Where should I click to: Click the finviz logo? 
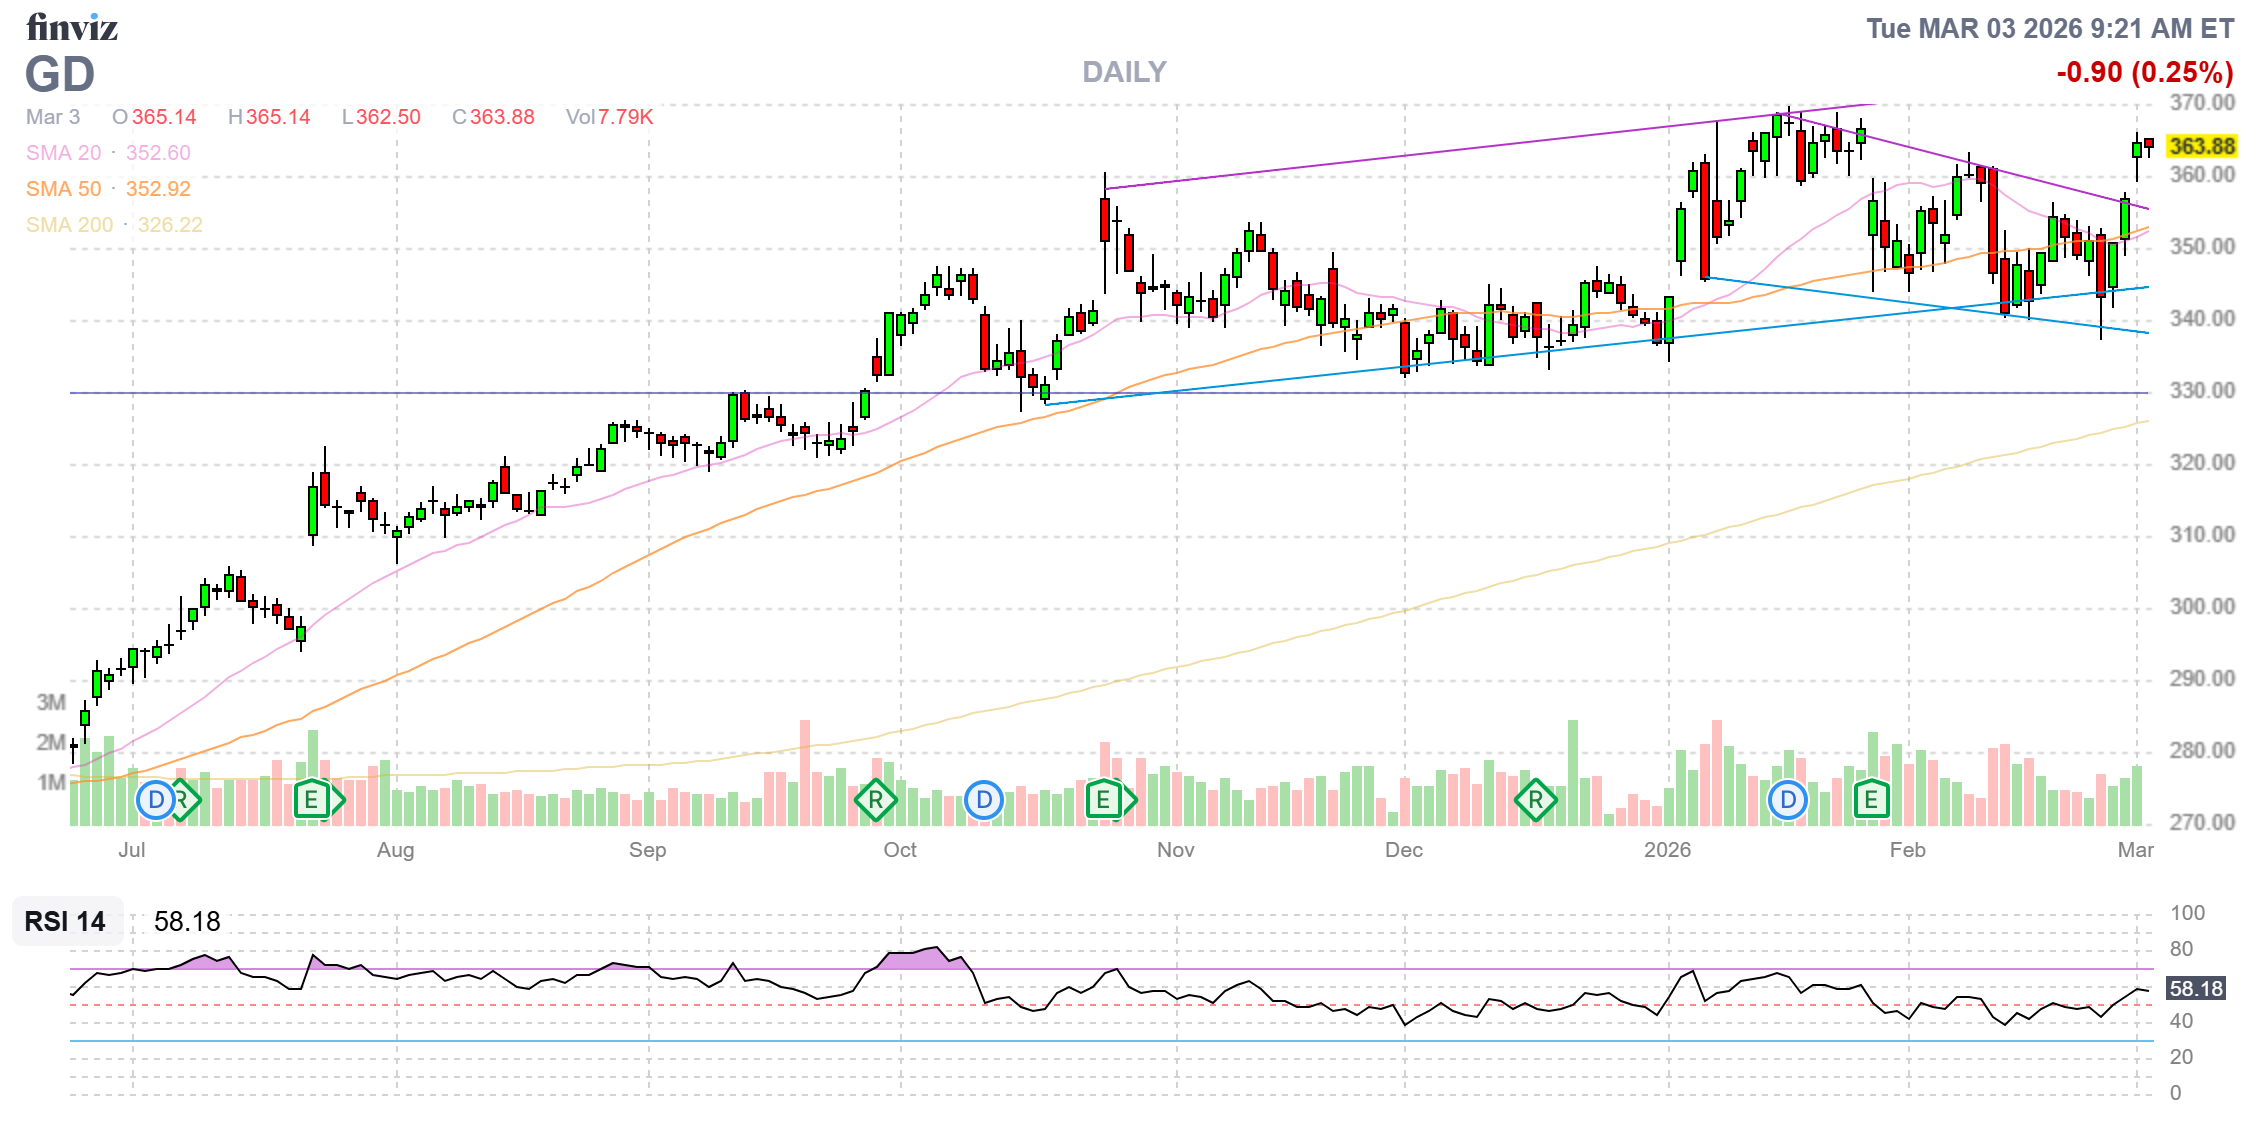(72, 28)
